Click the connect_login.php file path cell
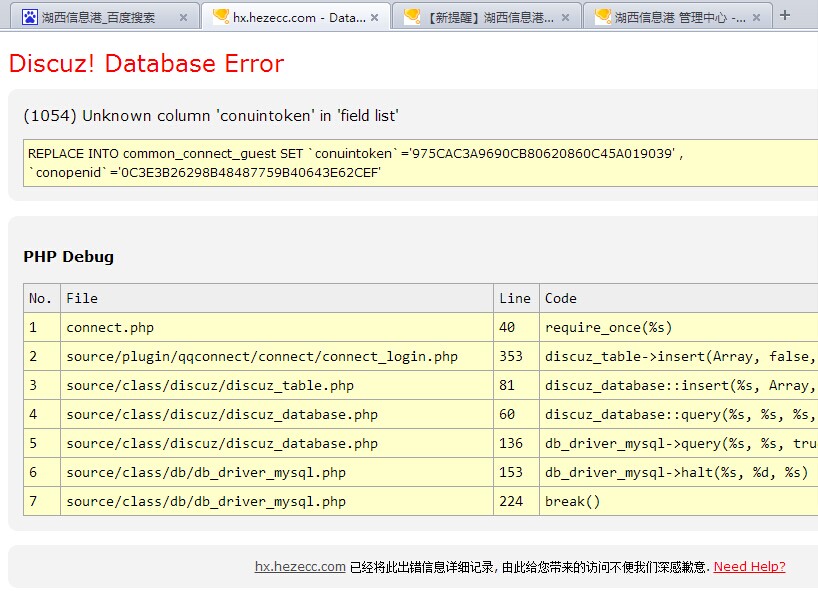This screenshot has width=818, height=593. click(262, 356)
